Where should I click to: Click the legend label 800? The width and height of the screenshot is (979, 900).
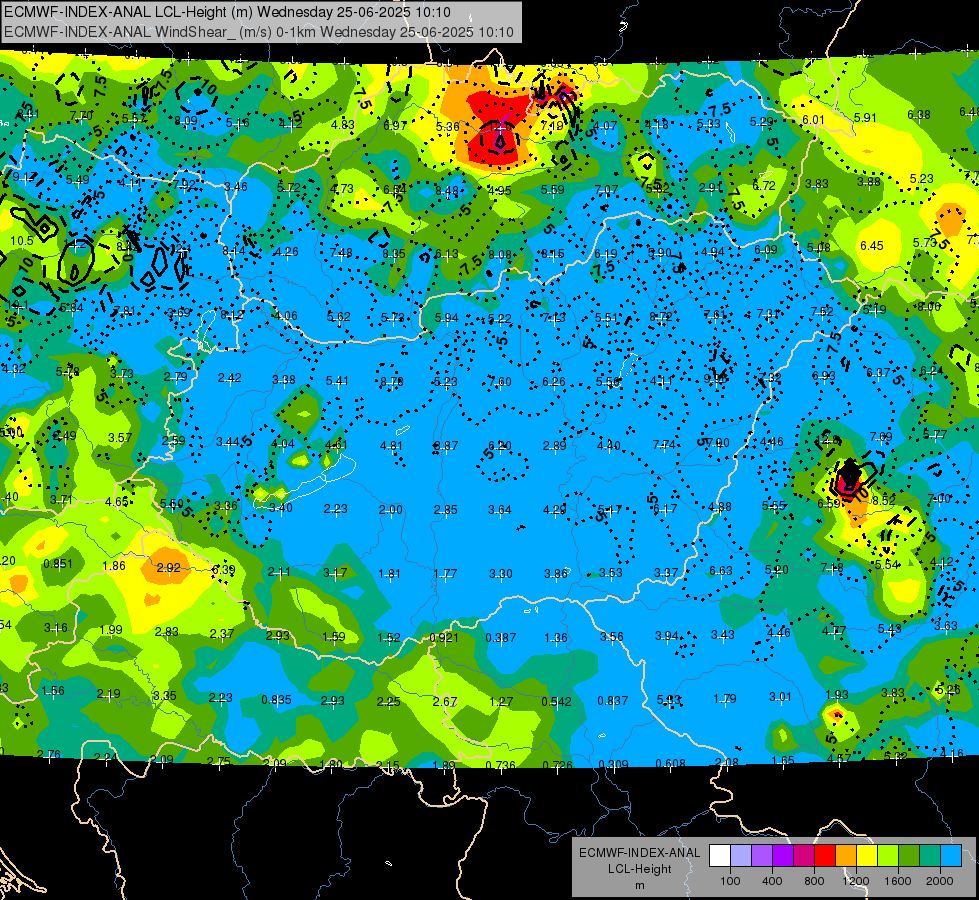point(815,881)
